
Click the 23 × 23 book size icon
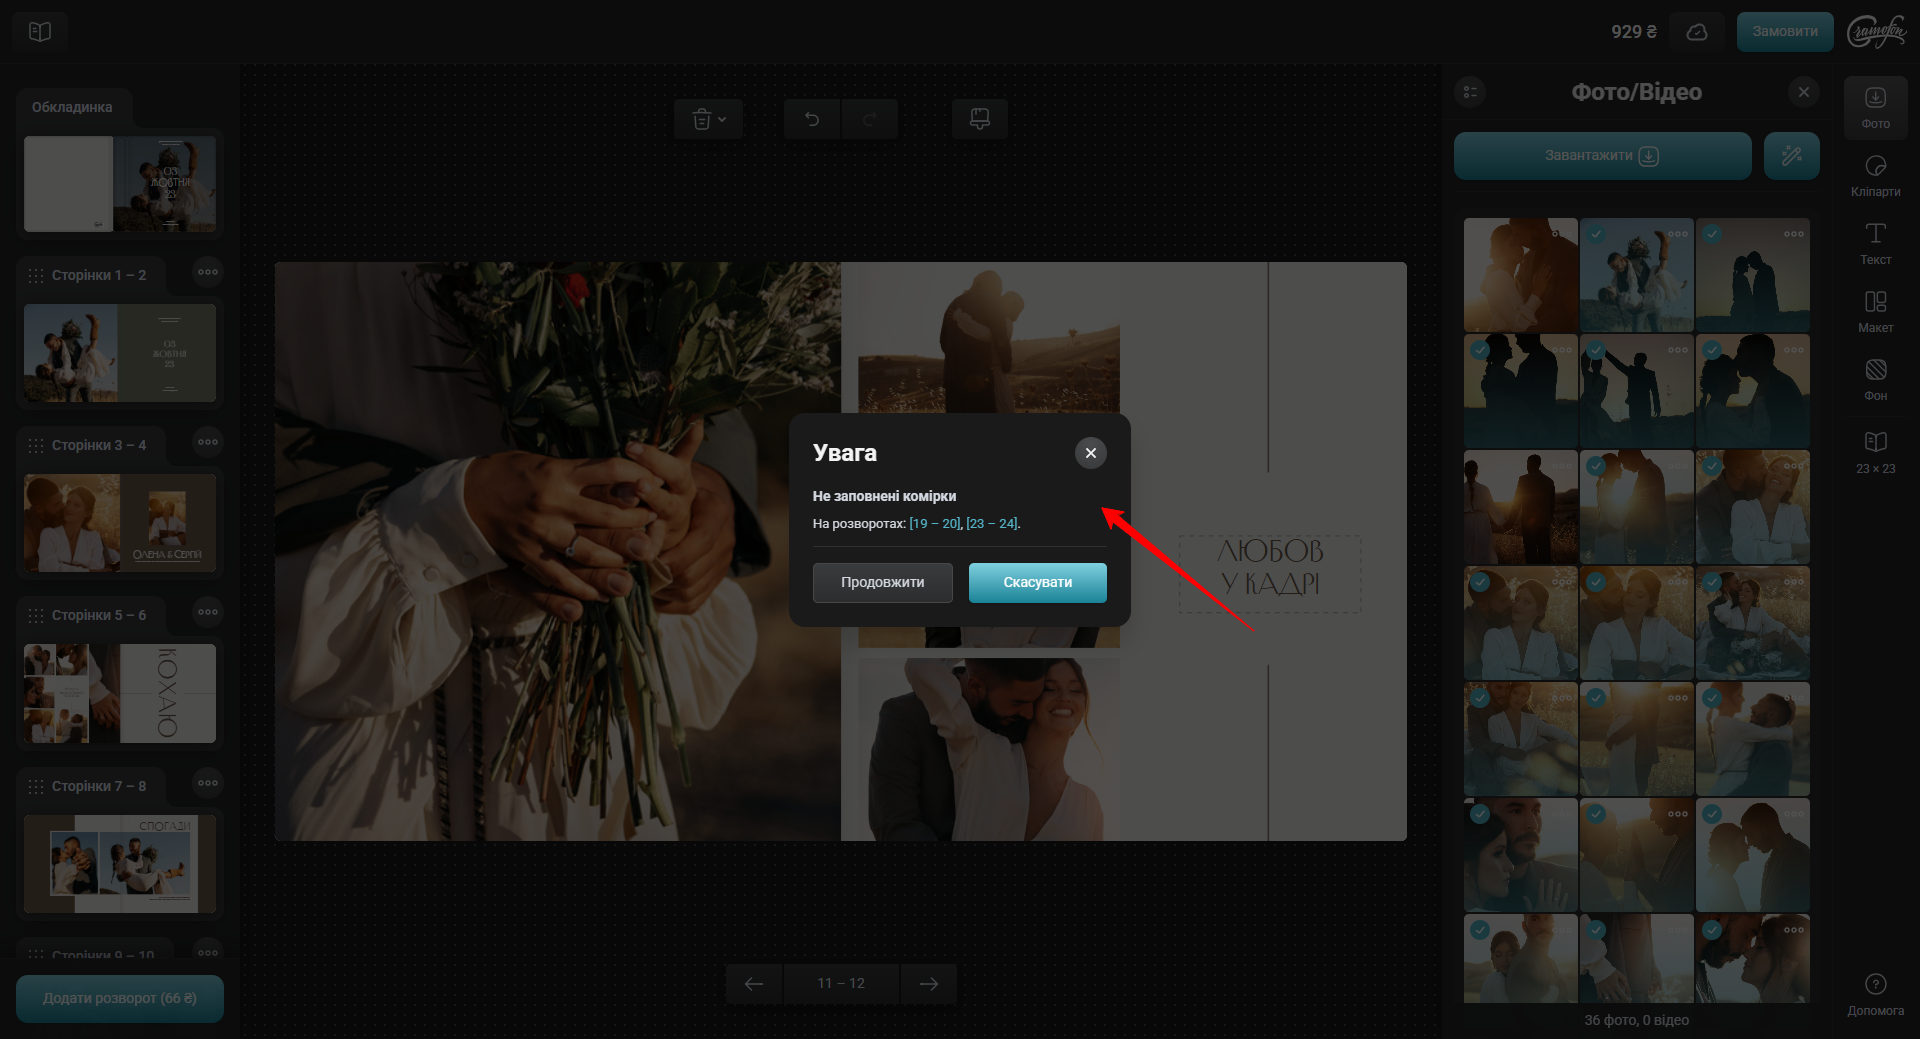pos(1875,451)
